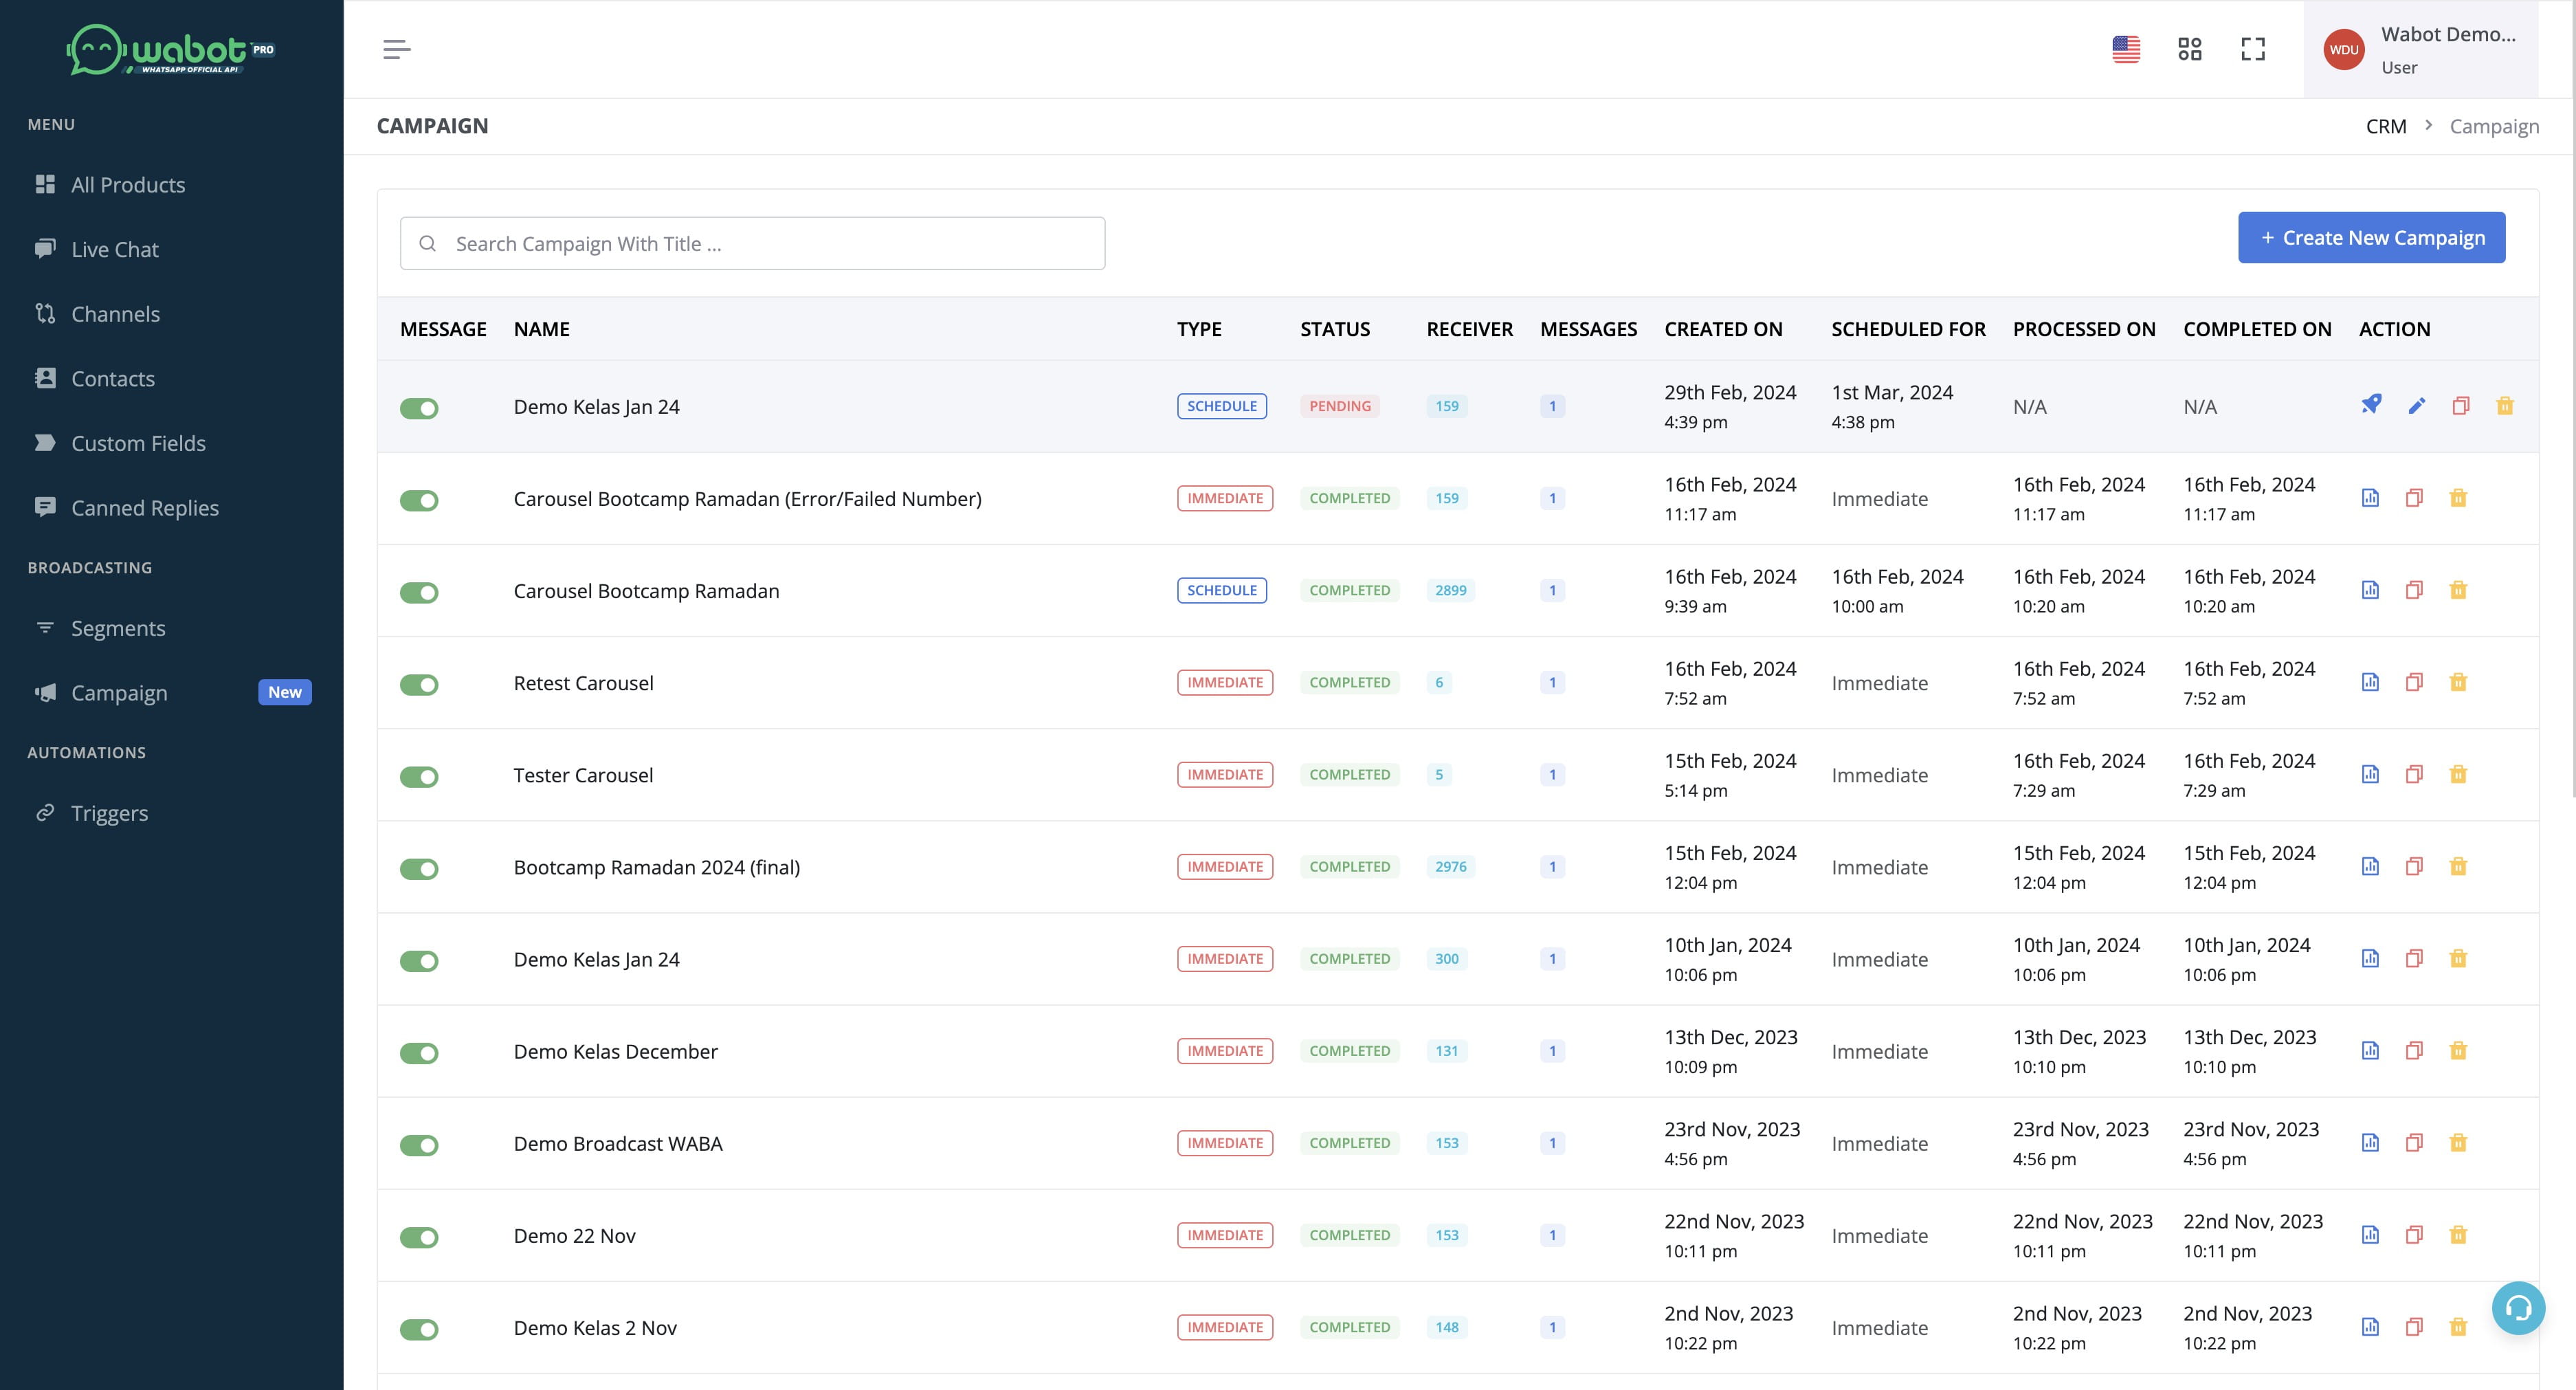Delete the Demo Broadcast WABA campaign
Image resolution: width=2576 pixels, height=1390 pixels.
(x=2458, y=1142)
